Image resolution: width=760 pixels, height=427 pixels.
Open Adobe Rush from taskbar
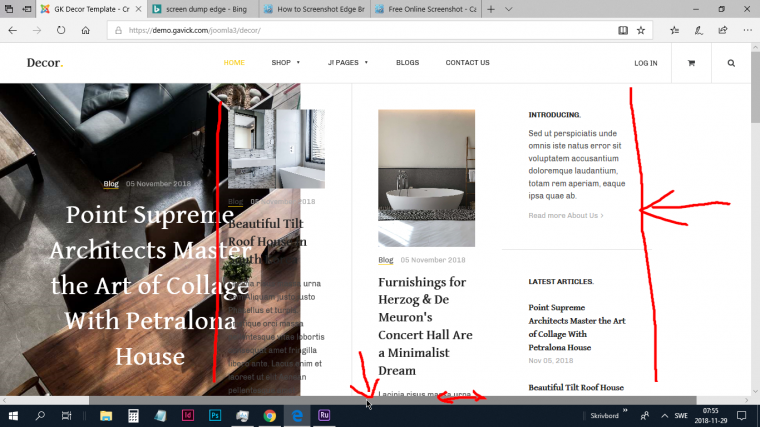click(x=324, y=416)
